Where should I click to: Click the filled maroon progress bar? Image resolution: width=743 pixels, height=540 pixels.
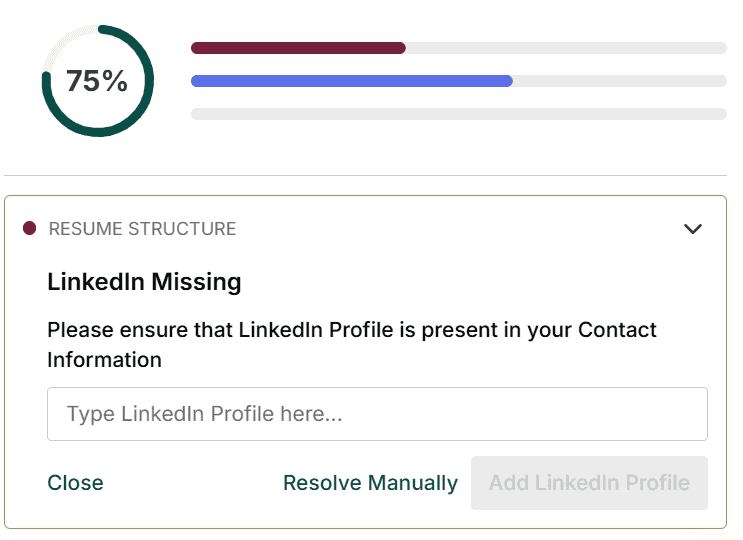[x=298, y=48]
